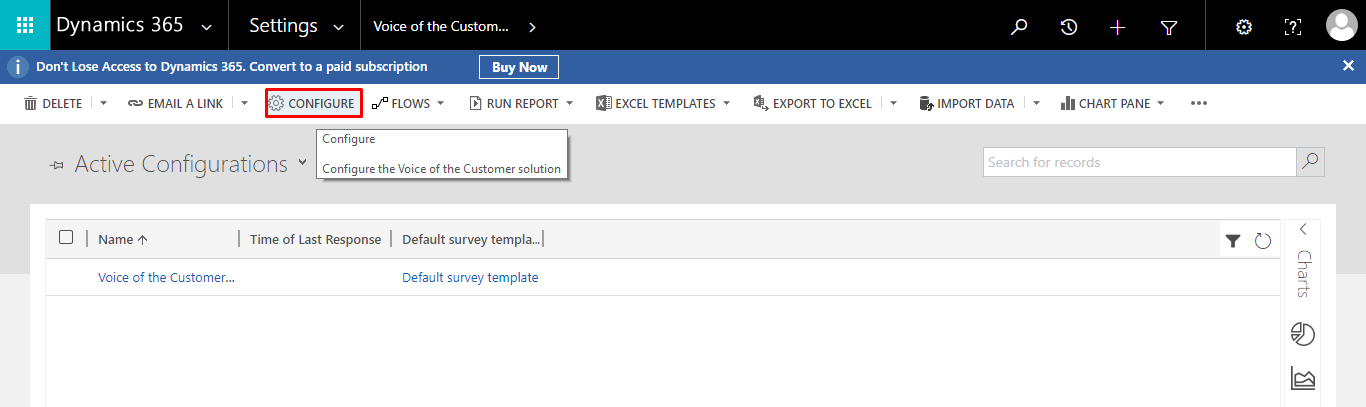Sort by Default survey template column
The image size is (1366, 407).
(x=470, y=239)
